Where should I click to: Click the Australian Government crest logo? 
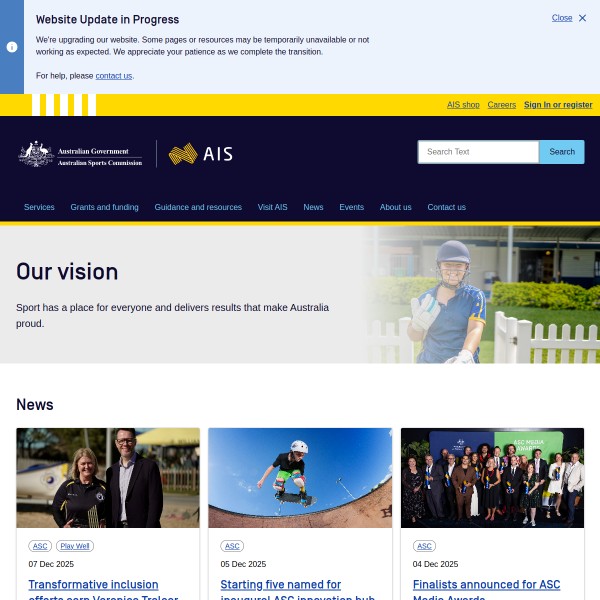(37, 153)
